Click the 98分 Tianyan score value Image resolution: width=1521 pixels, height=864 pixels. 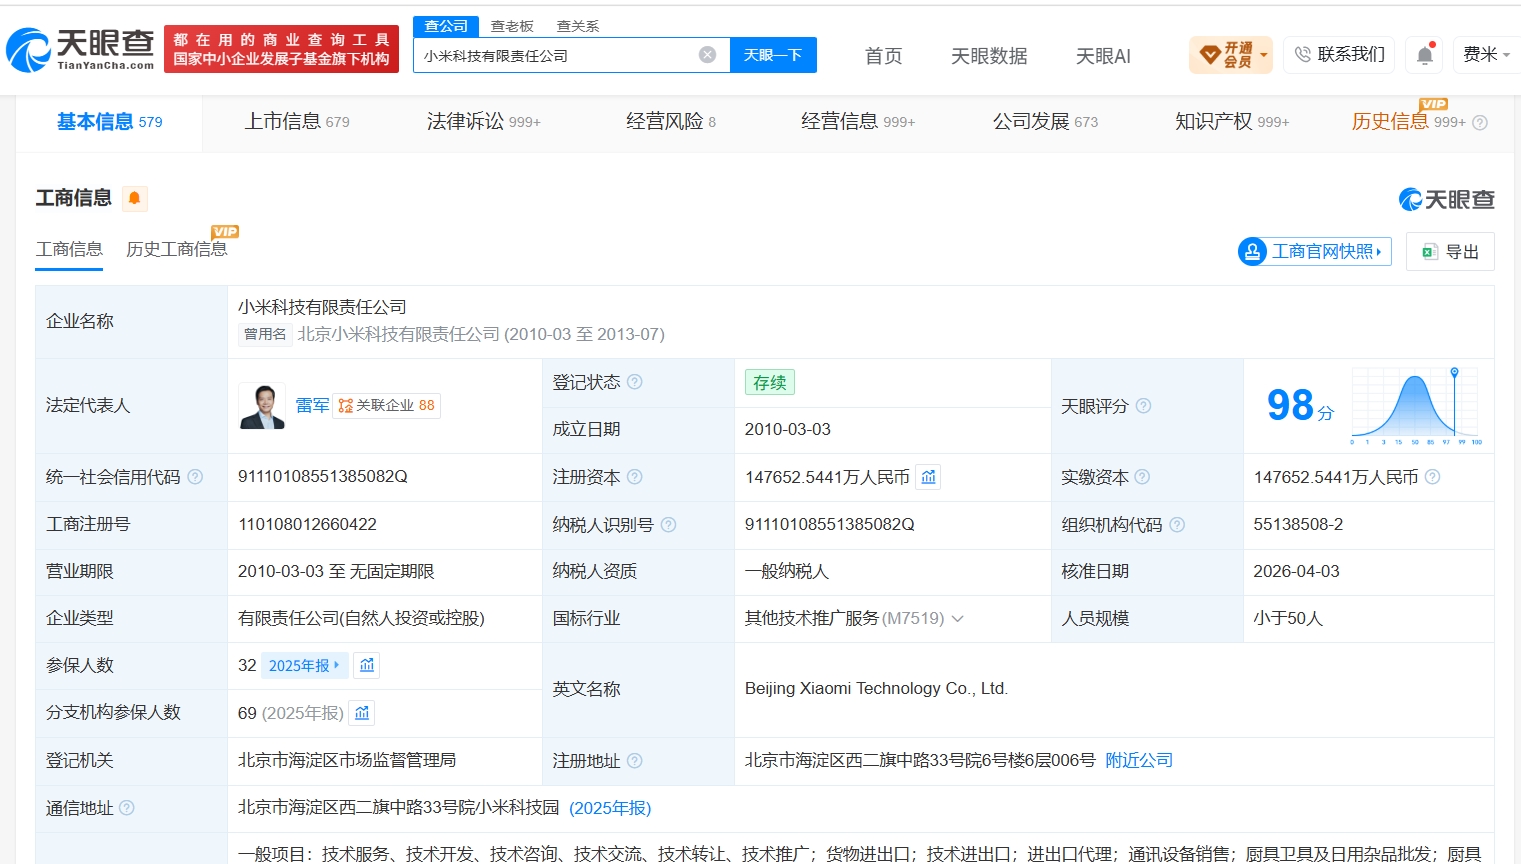pos(1300,406)
